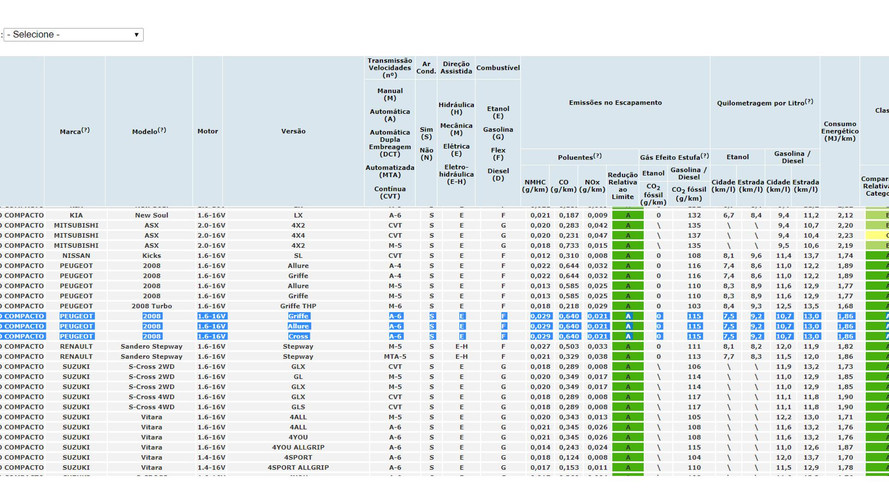Click the 'Redução Relativa ao Limite' header
The width and height of the screenshot is (889, 500).
(x=623, y=185)
